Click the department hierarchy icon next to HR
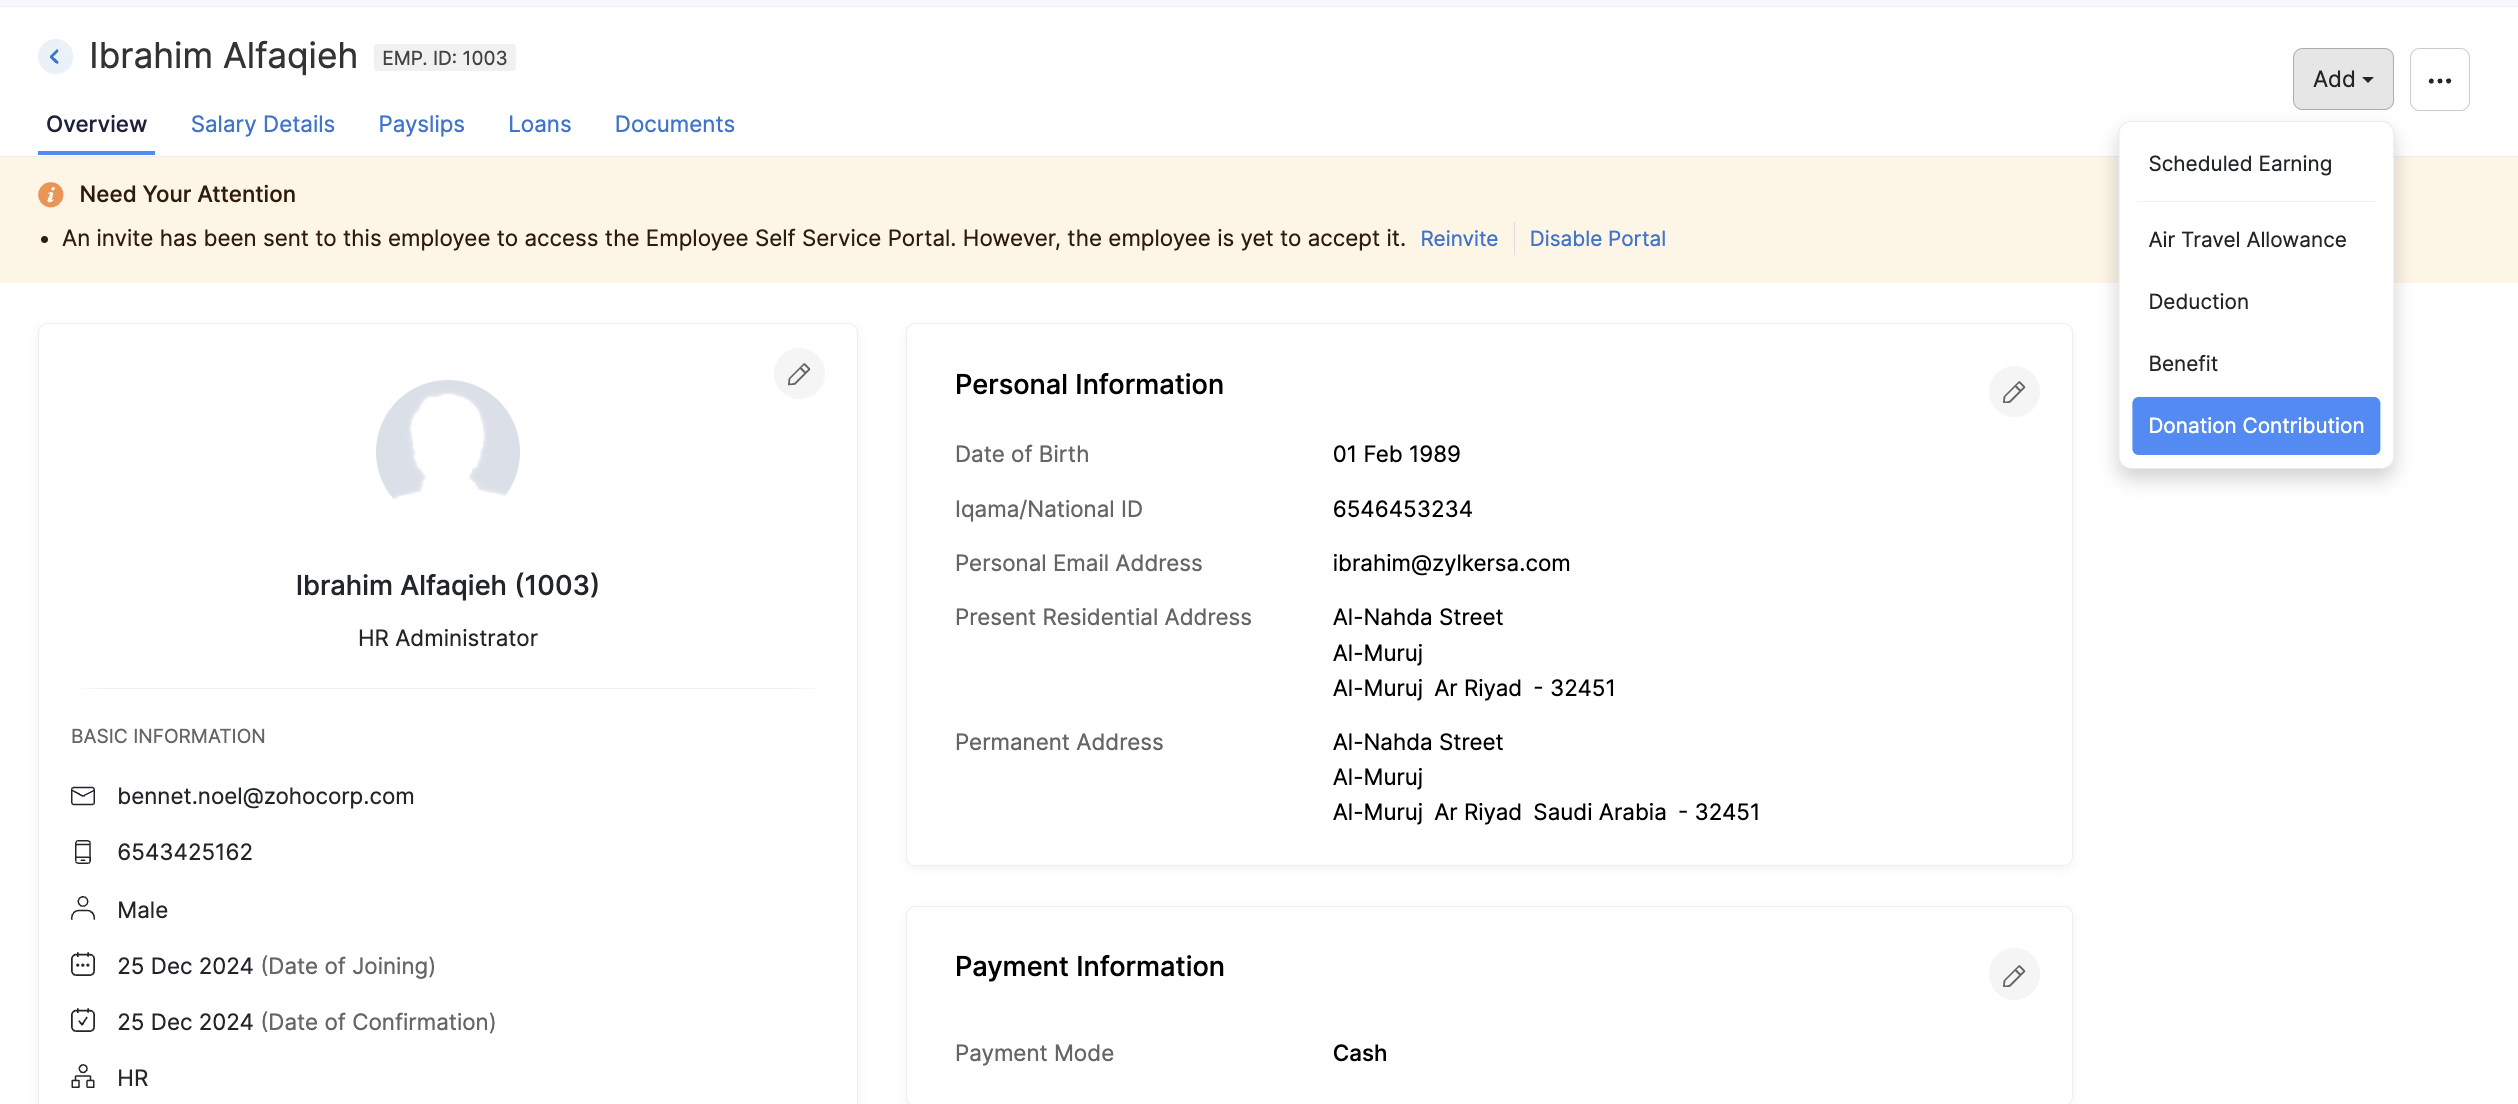The image size is (2518, 1104). pyautogui.click(x=83, y=1077)
